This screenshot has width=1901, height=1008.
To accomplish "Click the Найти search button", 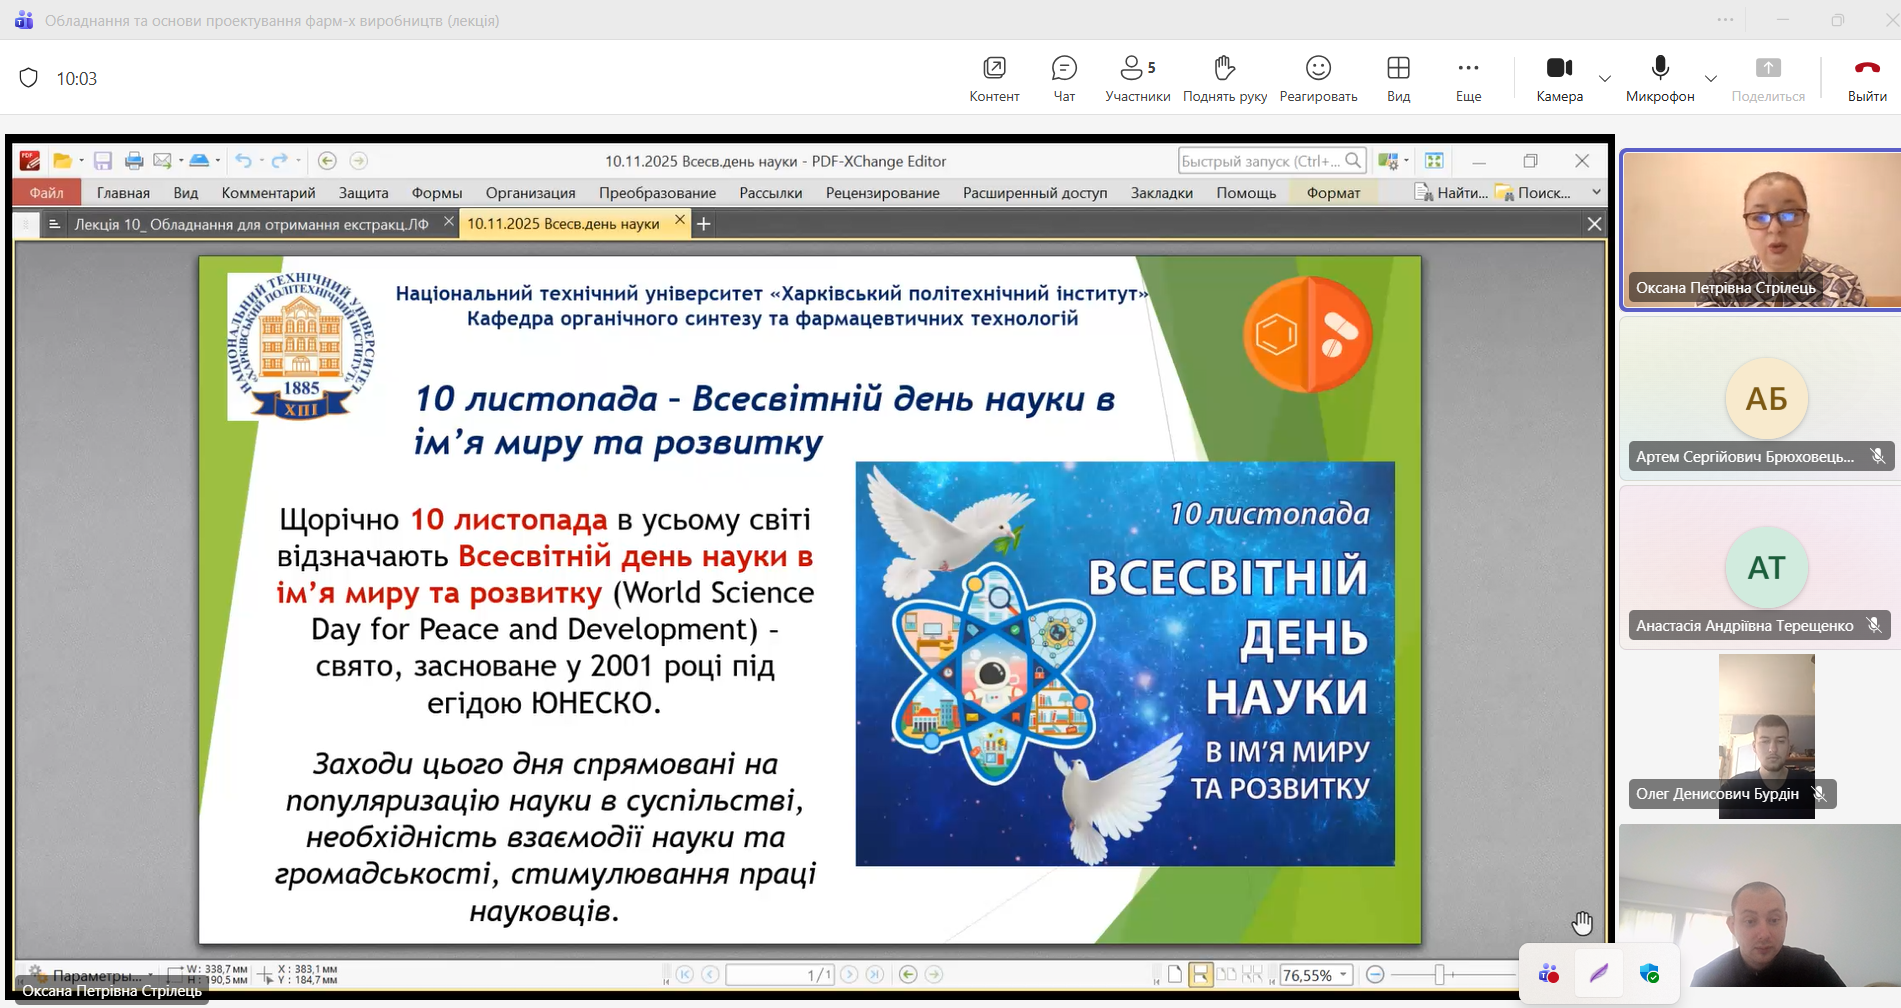I will click(1452, 193).
